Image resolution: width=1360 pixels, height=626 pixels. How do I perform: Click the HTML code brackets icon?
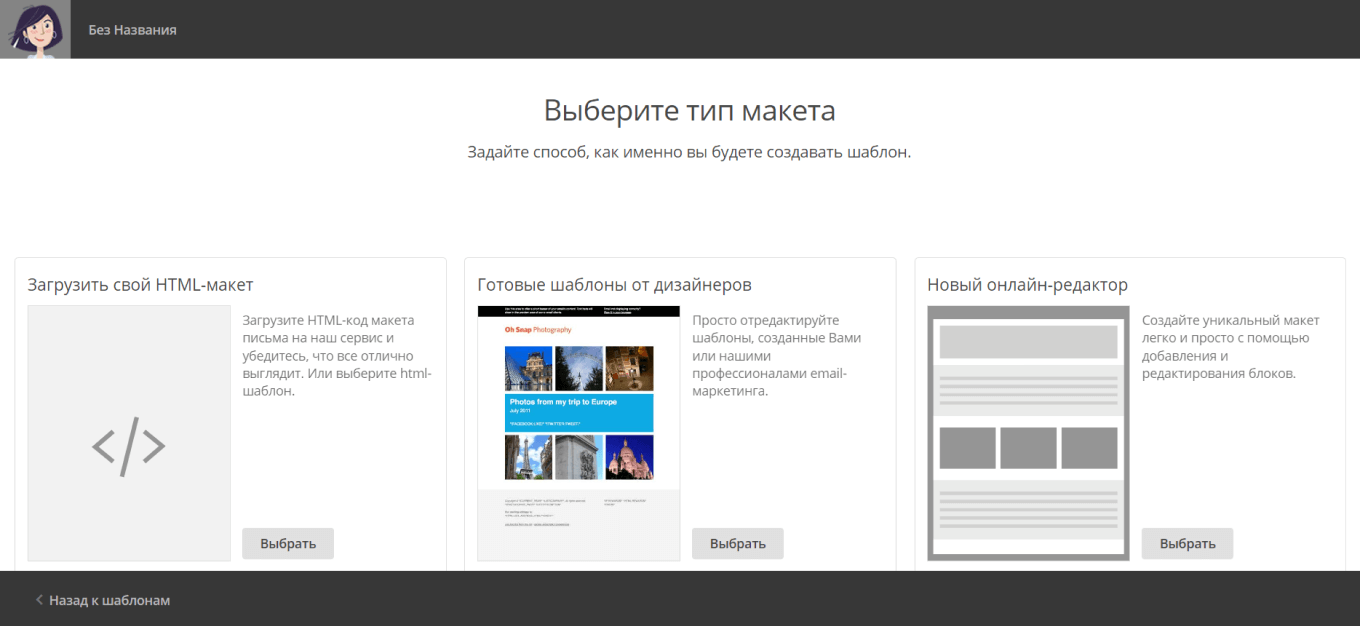point(129,445)
